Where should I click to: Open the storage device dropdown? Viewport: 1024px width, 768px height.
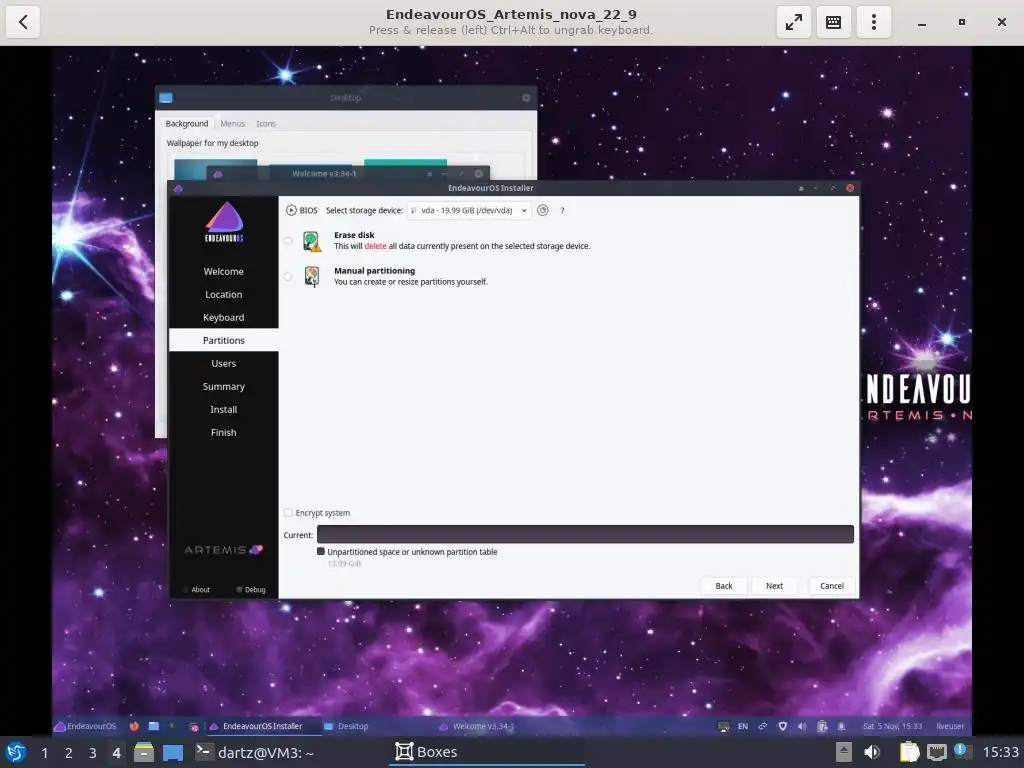coord(469,210)
